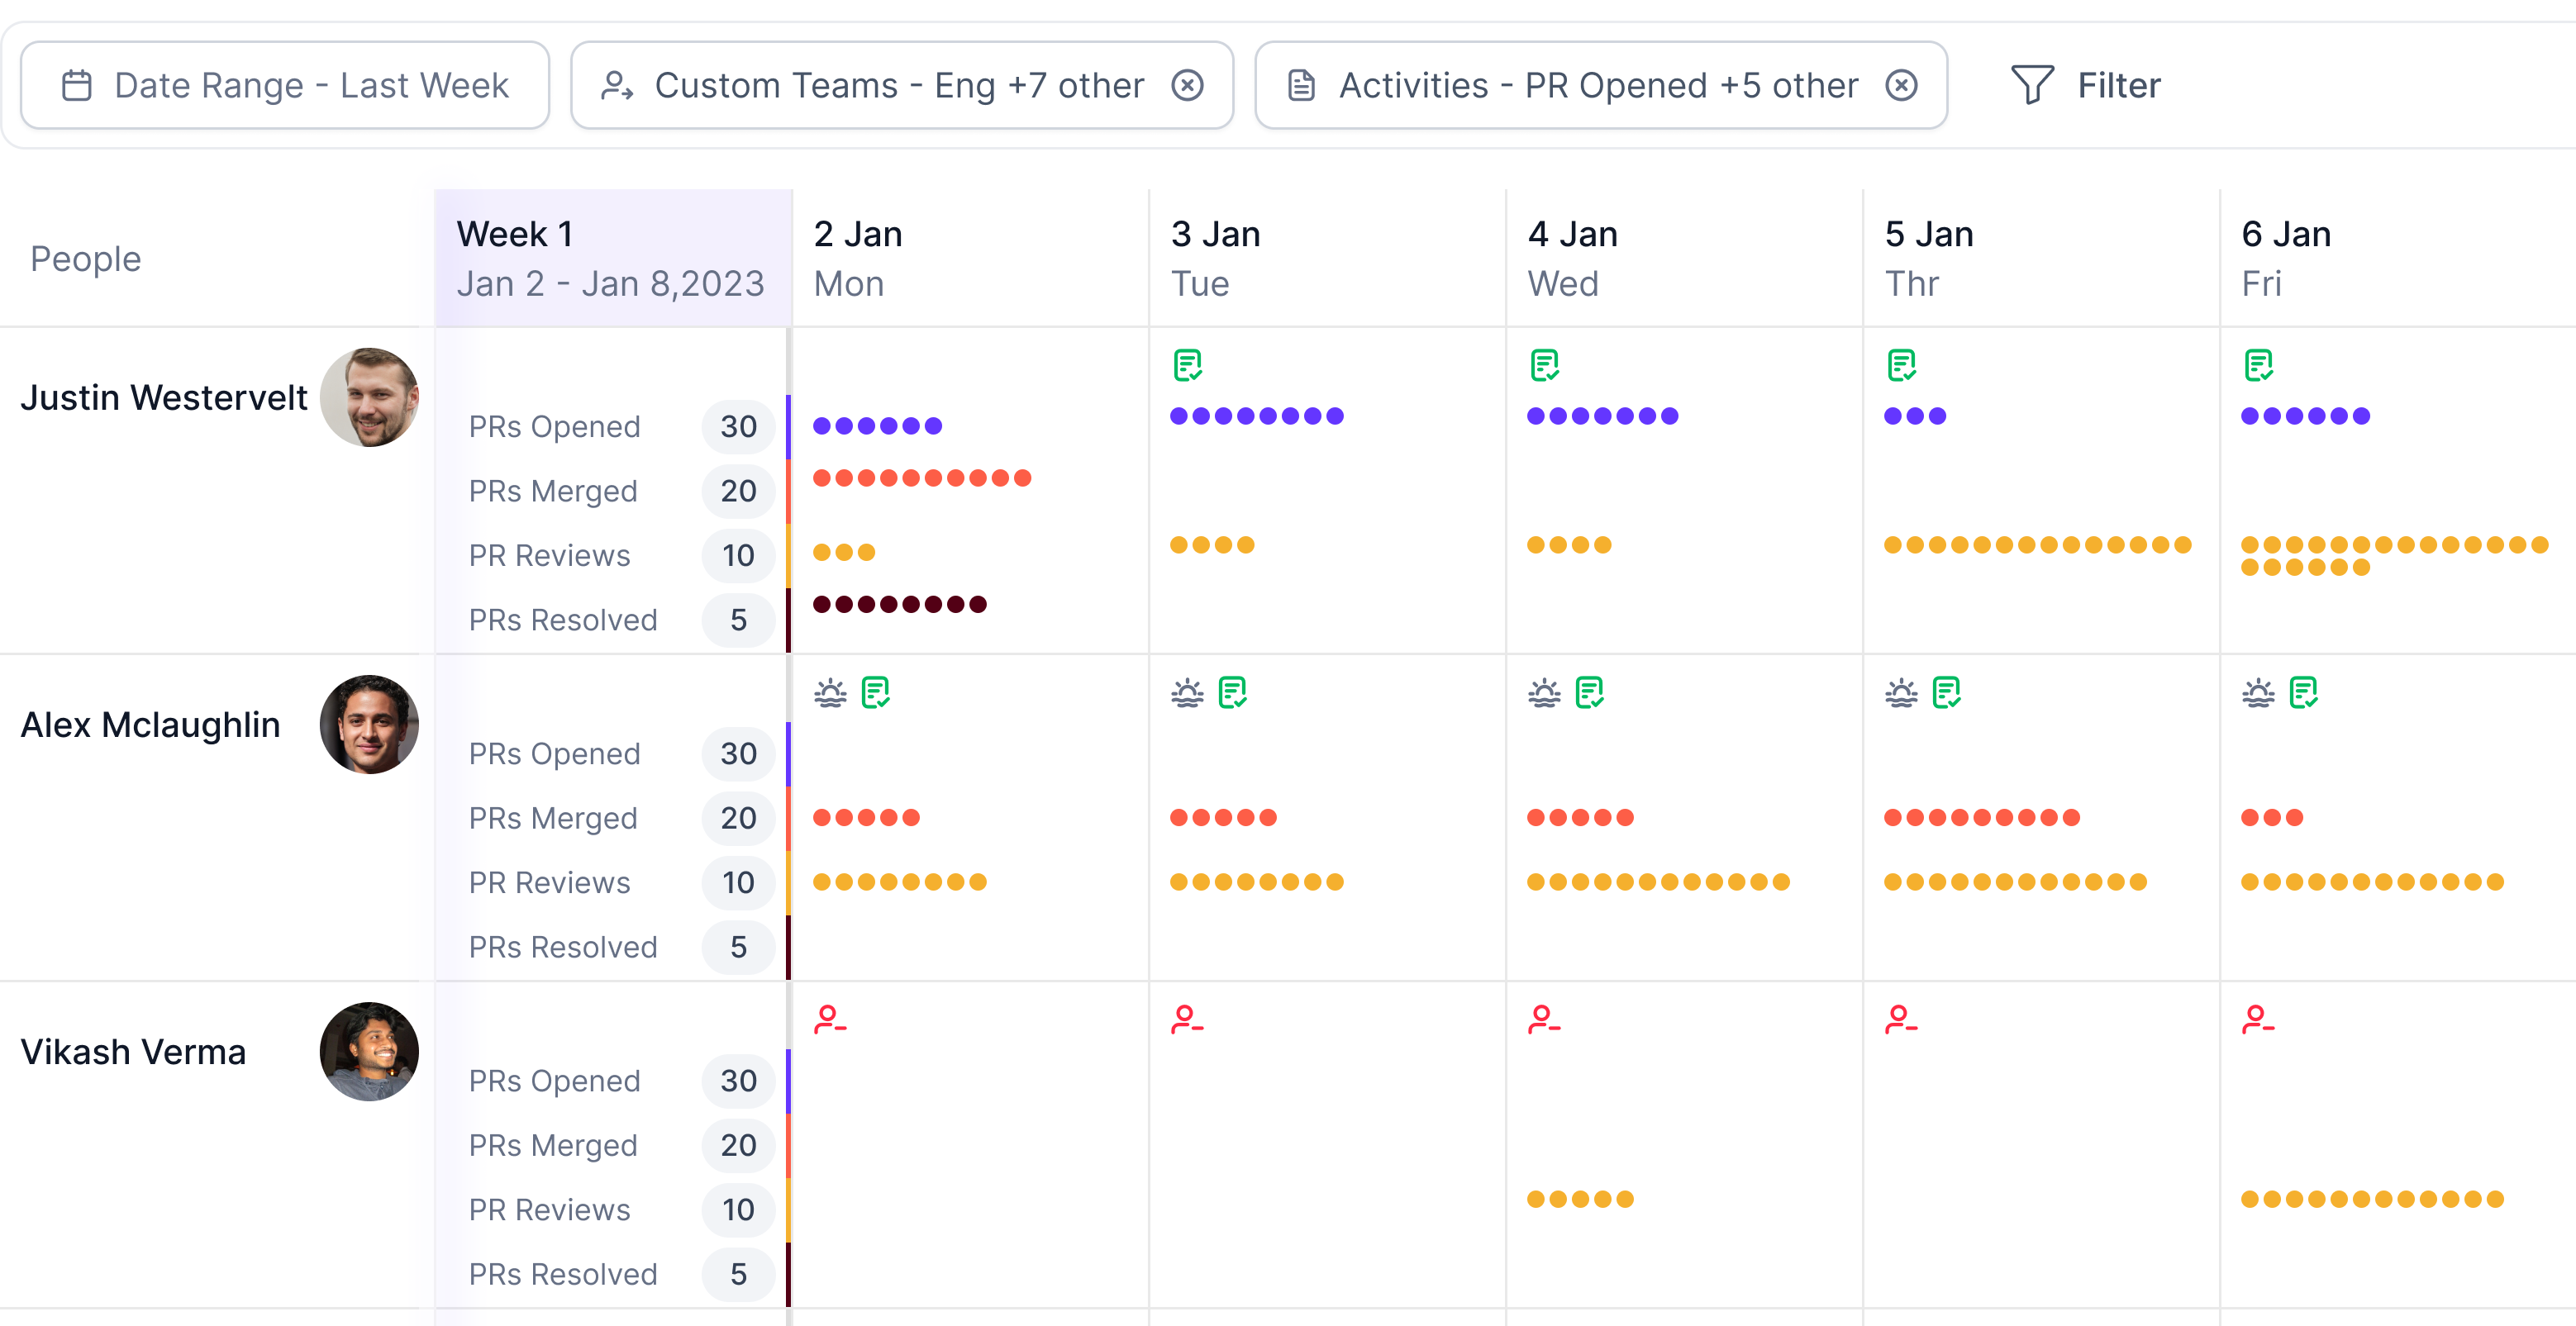2576x1326 pixels.
Task: Click Alex's sunrise icon on 6 Jan
Action: click(x=2258, y=692)
